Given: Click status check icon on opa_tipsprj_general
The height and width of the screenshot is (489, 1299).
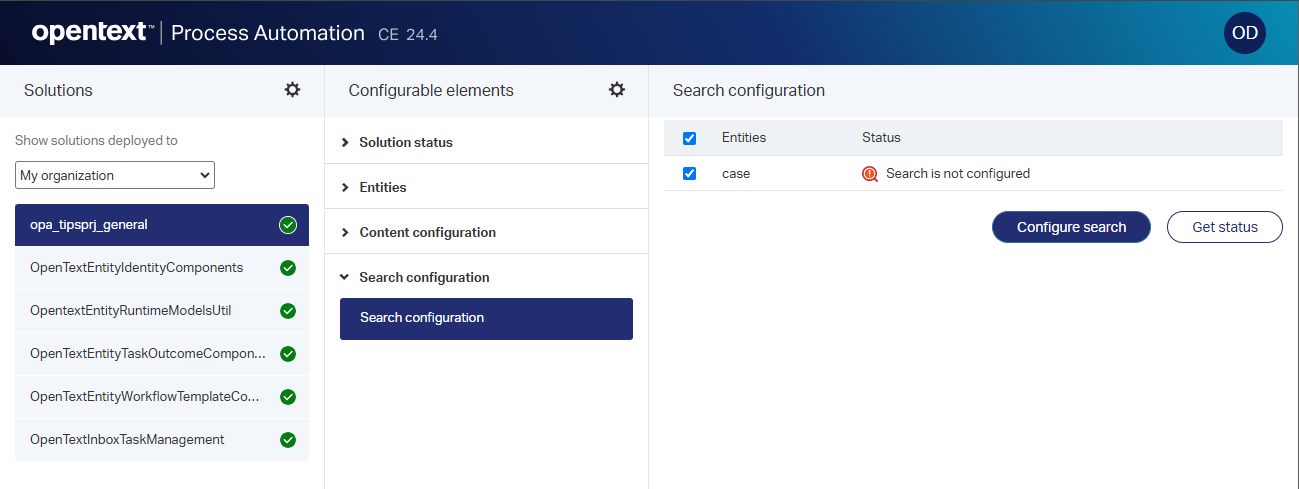Looking at the screenshot, I should click(288, 225).
